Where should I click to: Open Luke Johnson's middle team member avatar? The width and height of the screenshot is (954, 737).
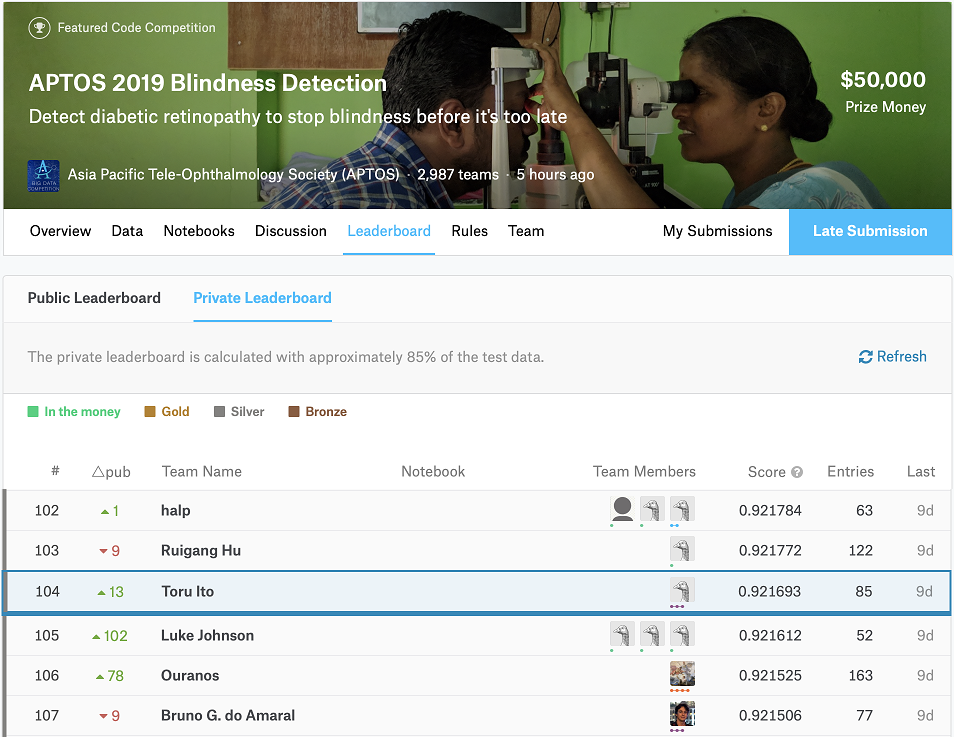tap(652, 634)
